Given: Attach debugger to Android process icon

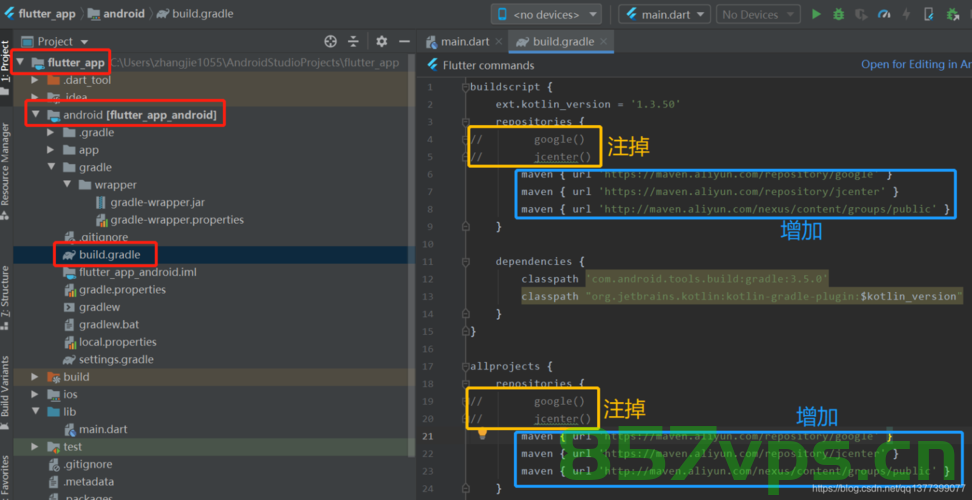Looking at the screenshot, I should point(953,14).
